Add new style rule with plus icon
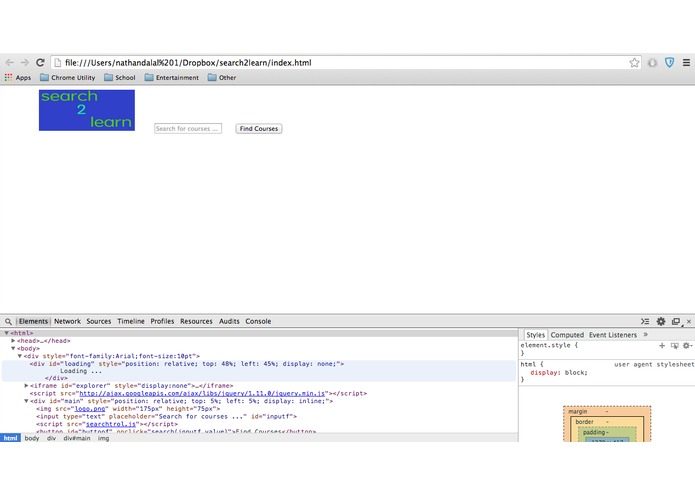 click(x=662, y=345)
